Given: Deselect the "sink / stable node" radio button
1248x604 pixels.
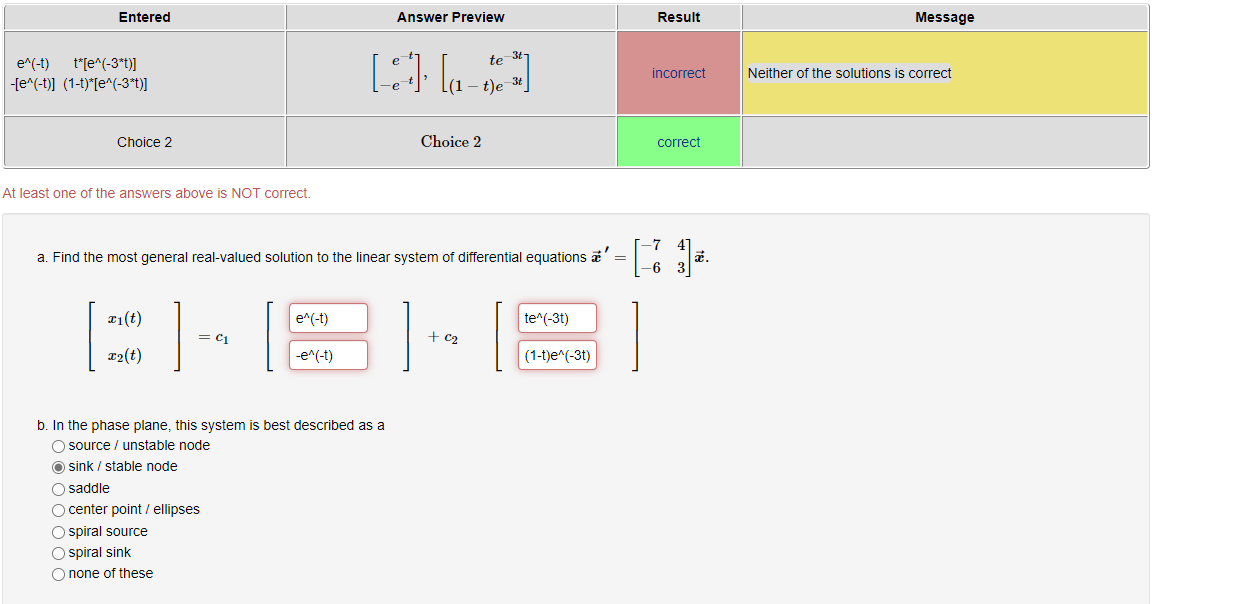Looking at the screenshot, I should click(x=58, y=467).
